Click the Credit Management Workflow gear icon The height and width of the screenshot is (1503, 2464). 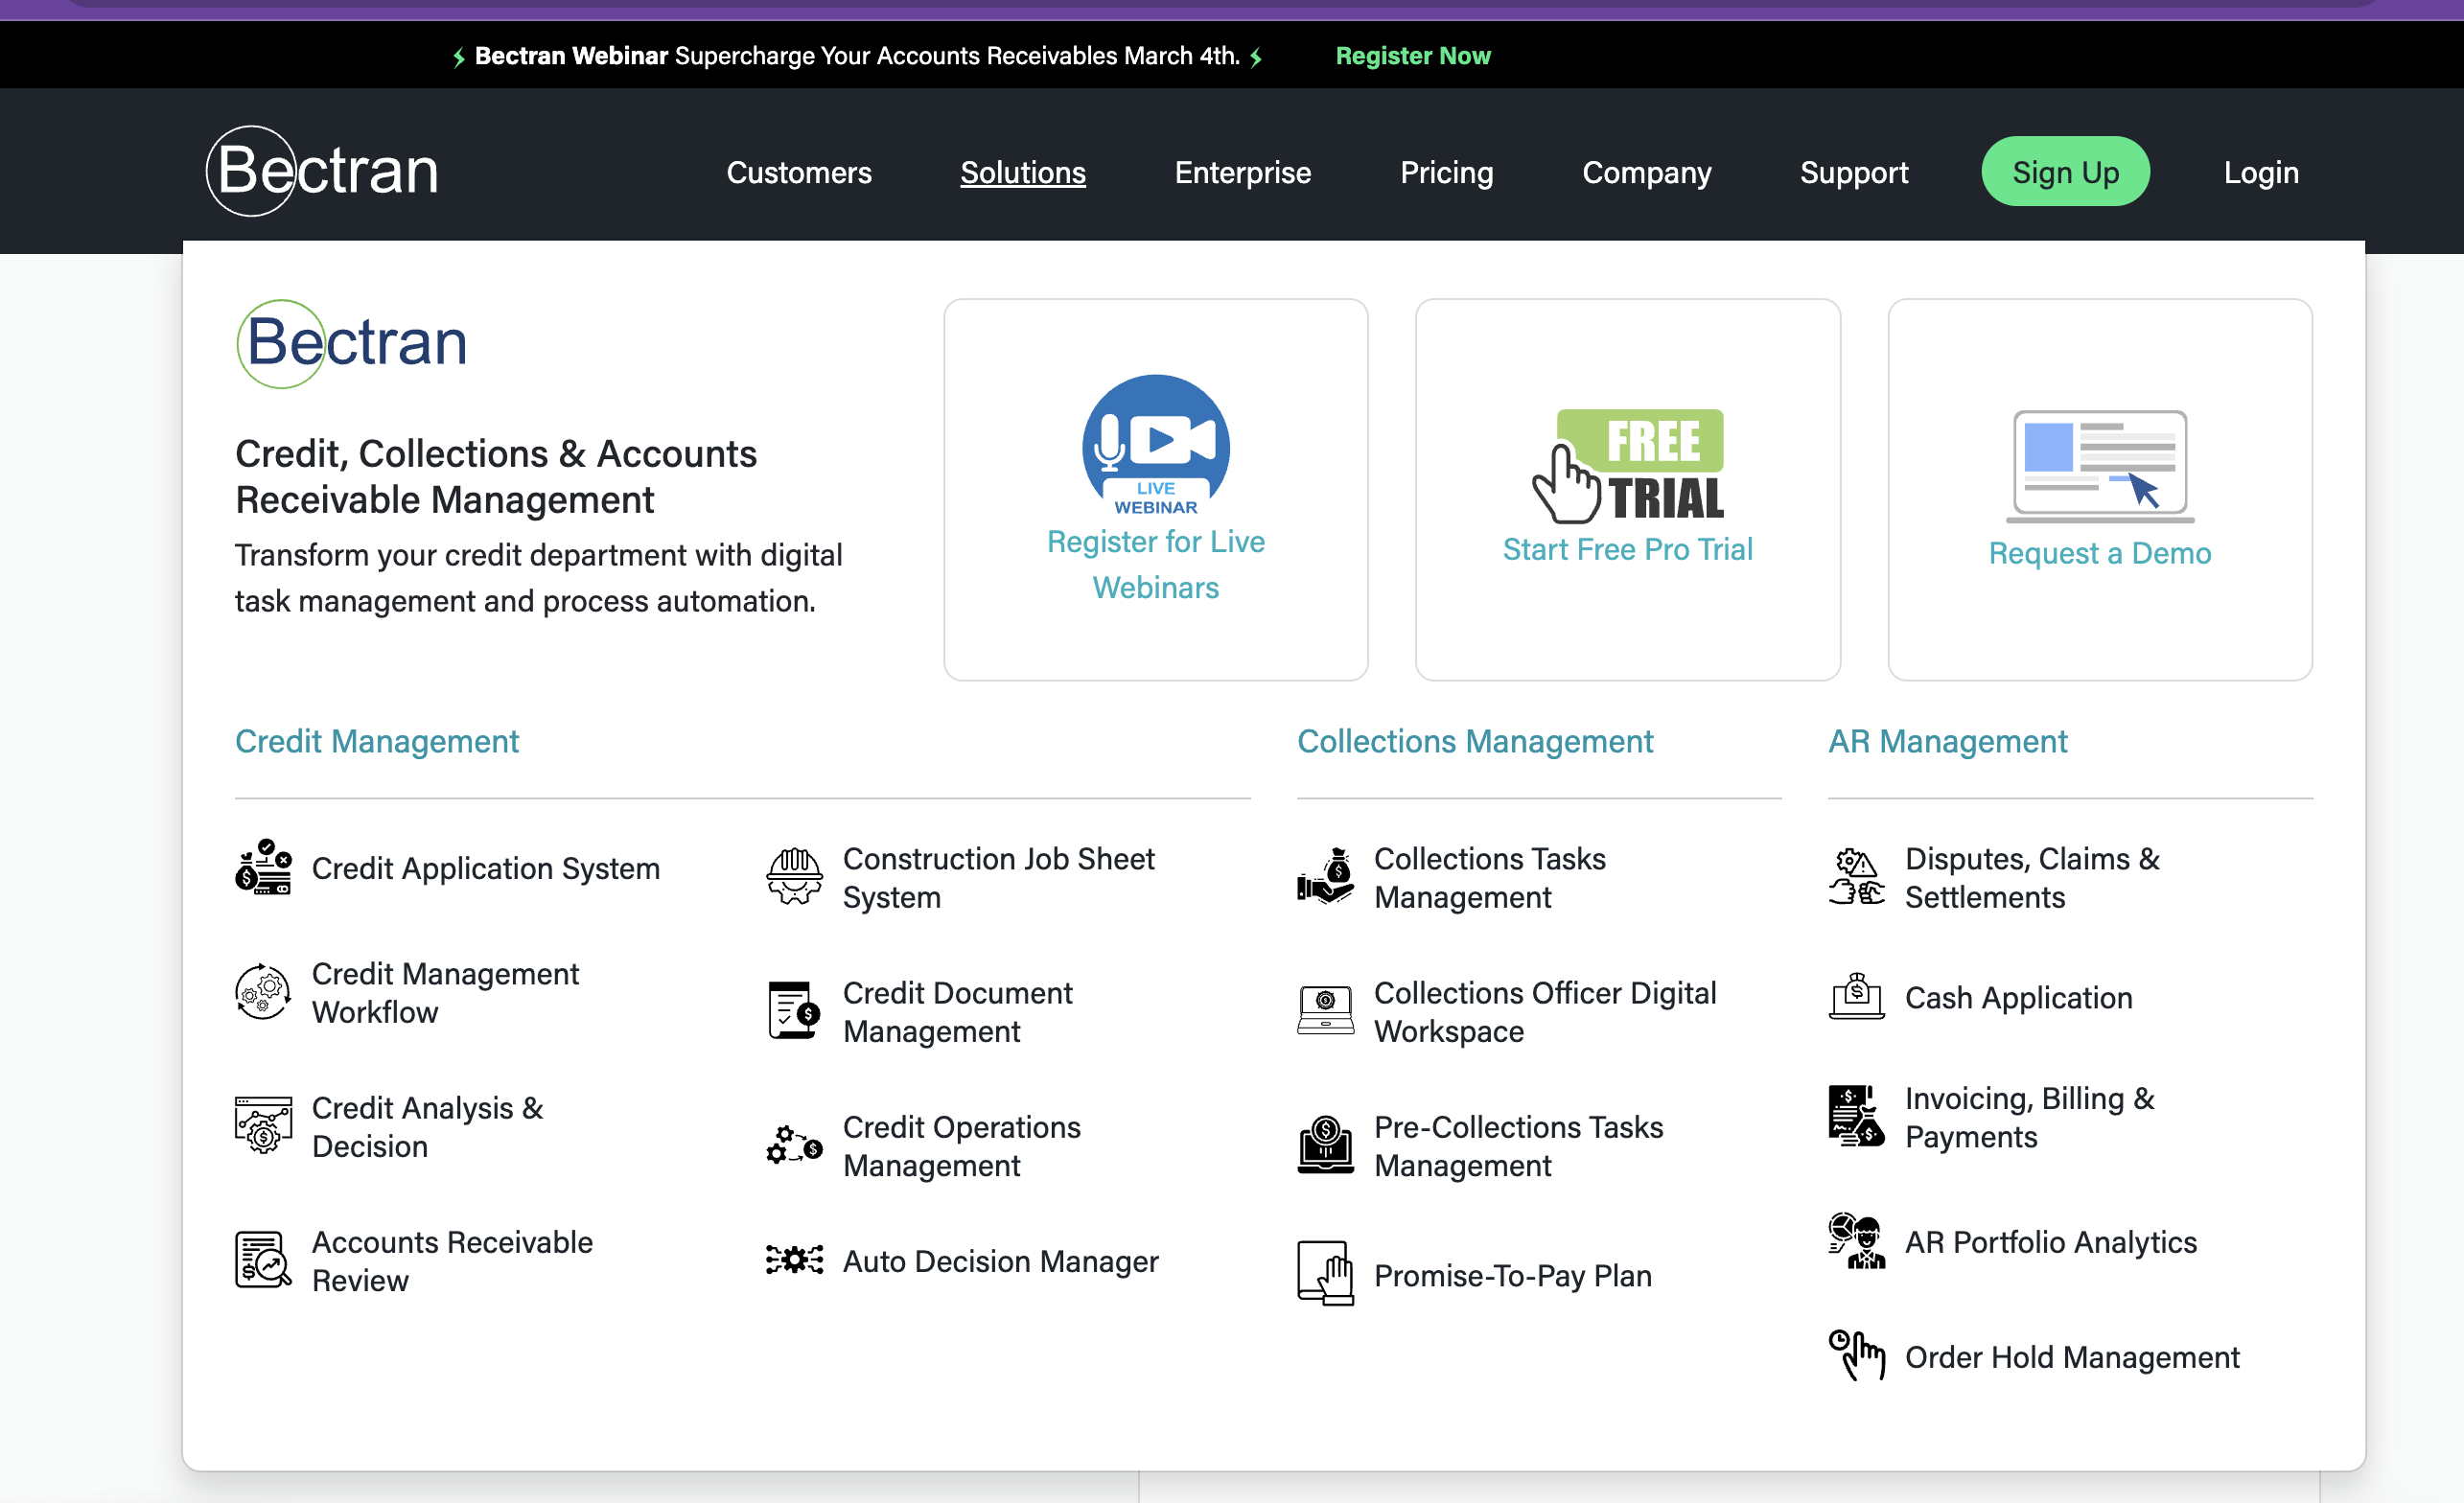pos(263,992)
